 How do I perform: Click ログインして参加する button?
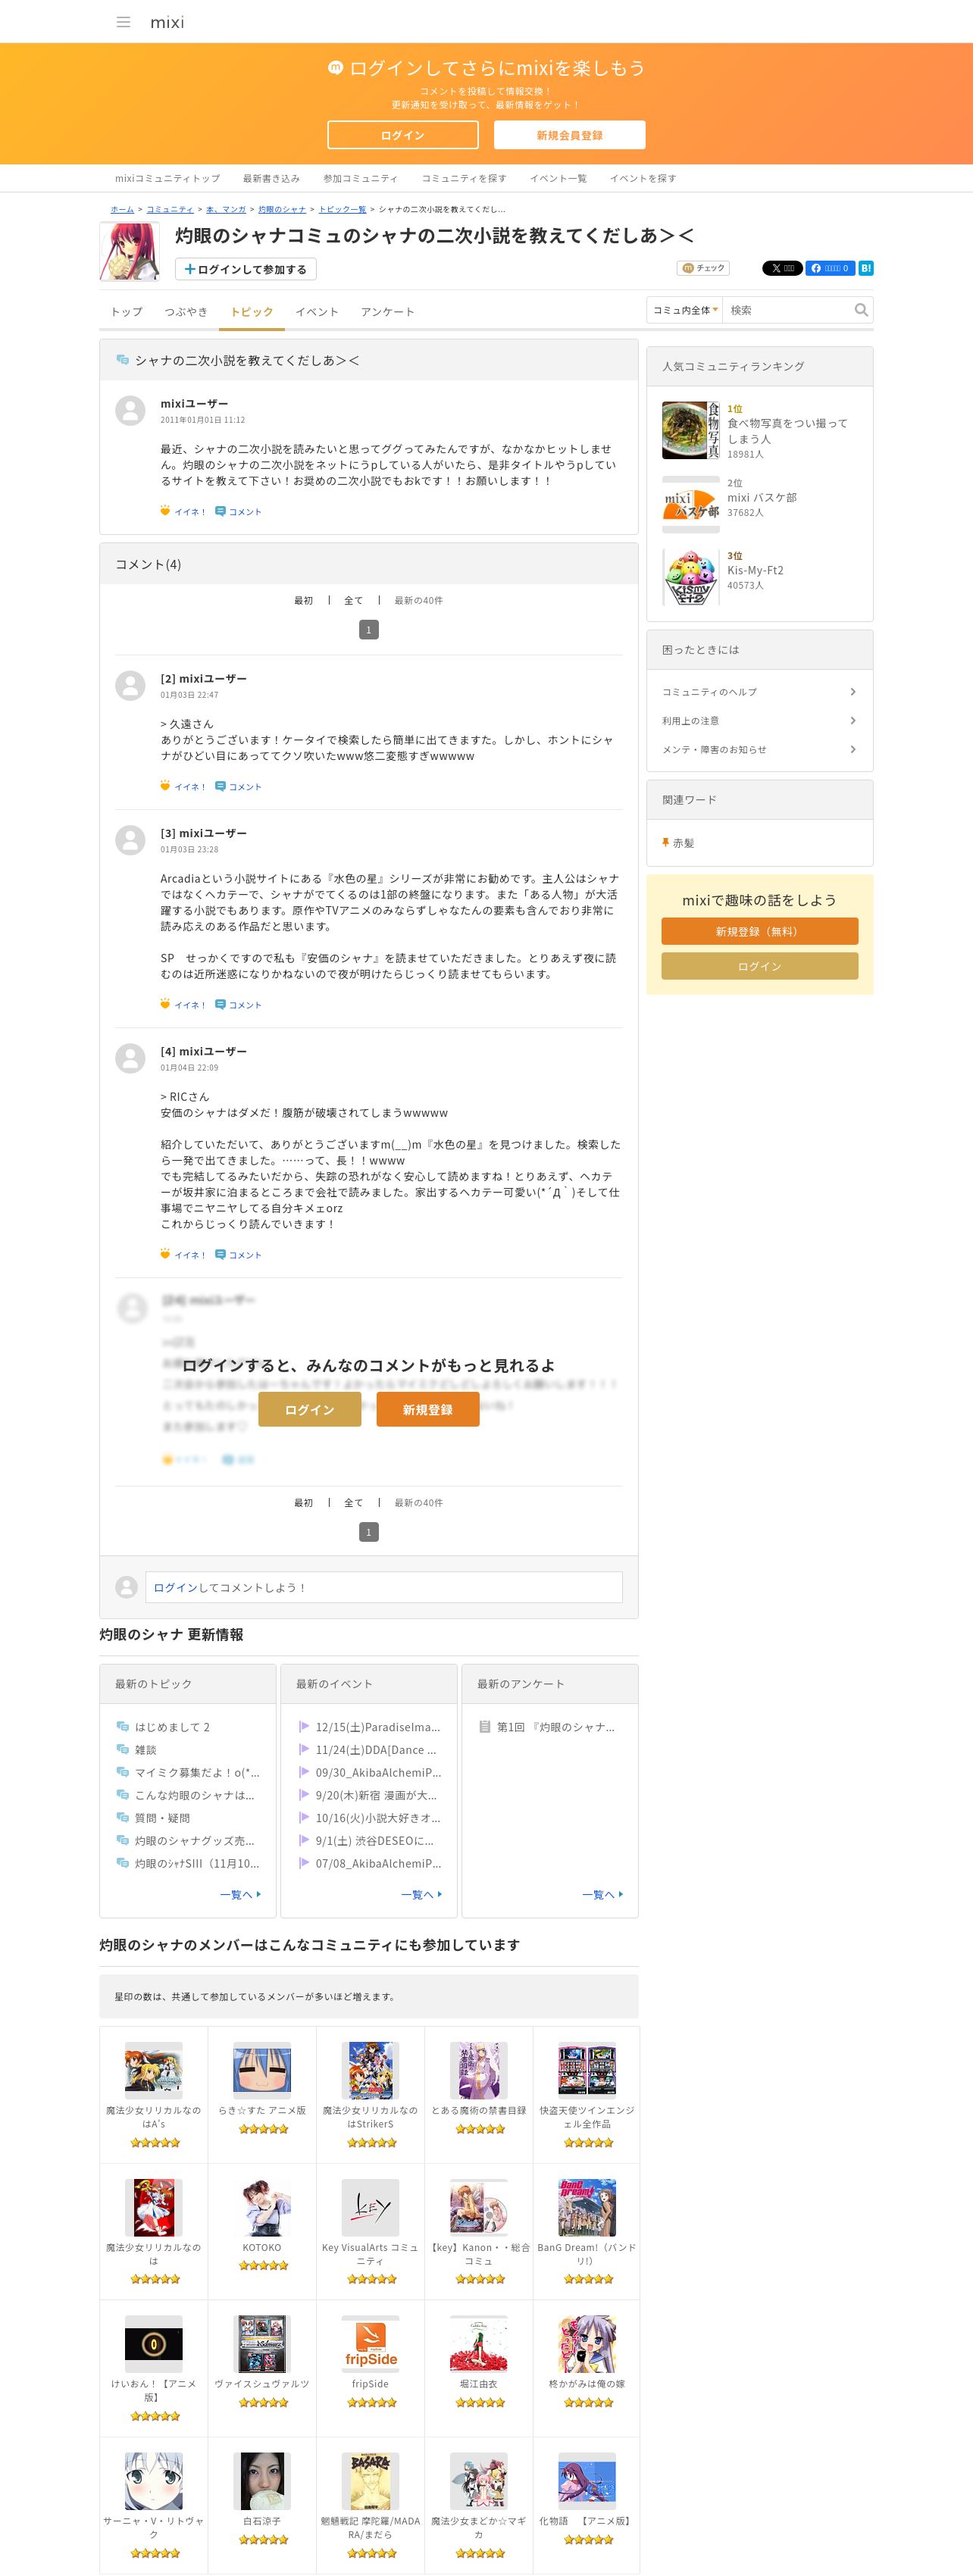[246, 269]
